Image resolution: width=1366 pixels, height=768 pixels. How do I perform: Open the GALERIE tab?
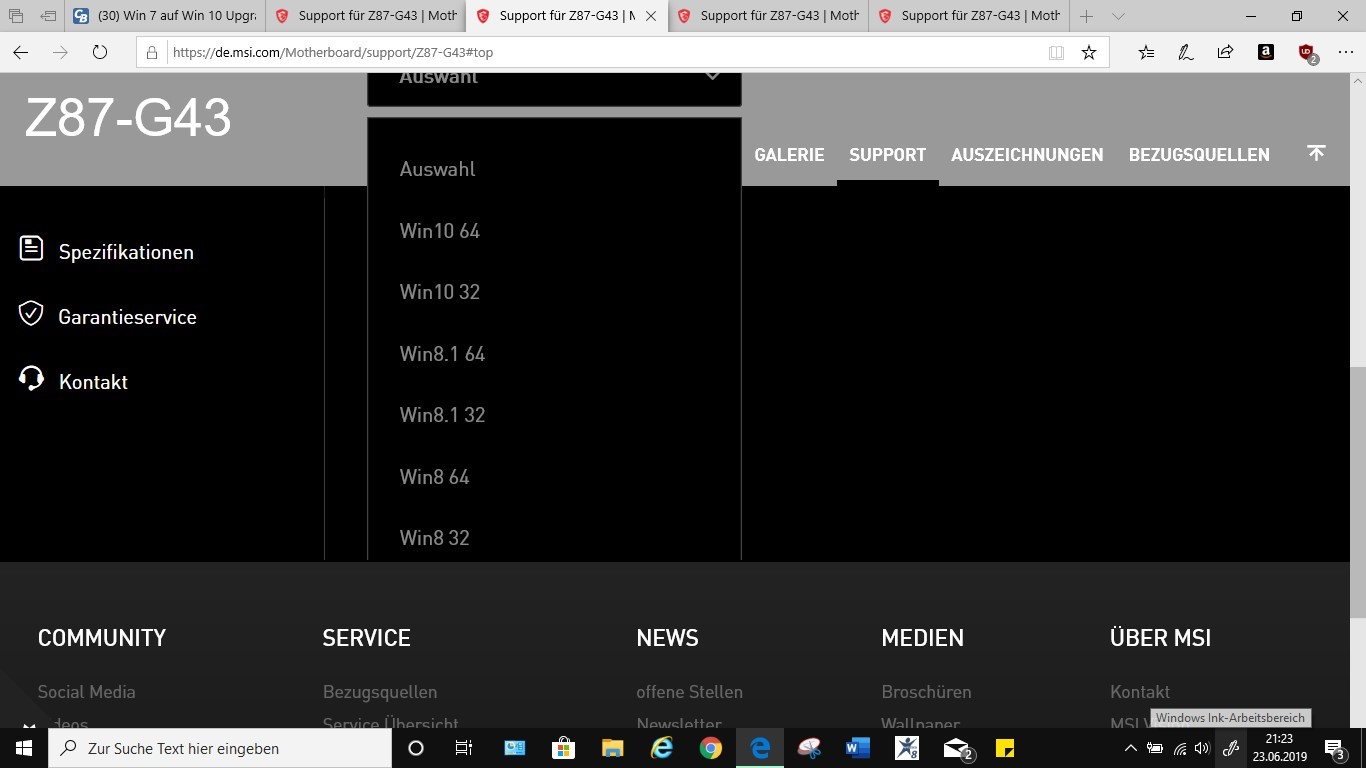tap(789, 155)
